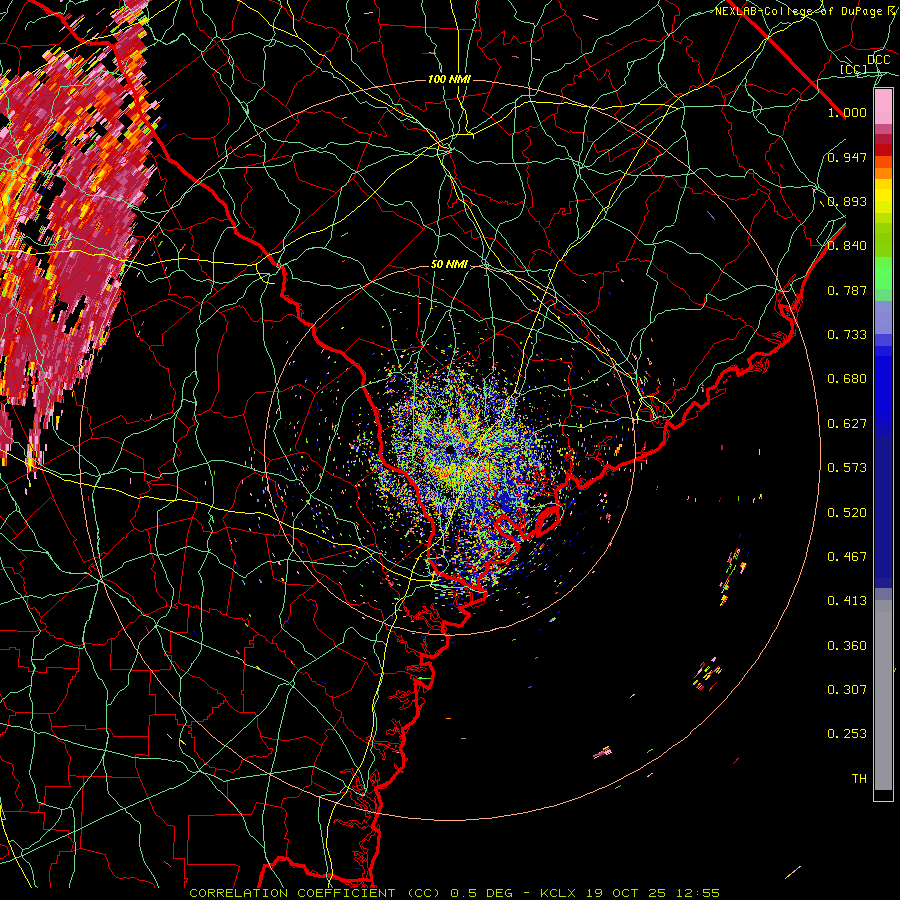Click the DCC label above color scale
The width and height of the screenshot is (900, 900).
878,60
